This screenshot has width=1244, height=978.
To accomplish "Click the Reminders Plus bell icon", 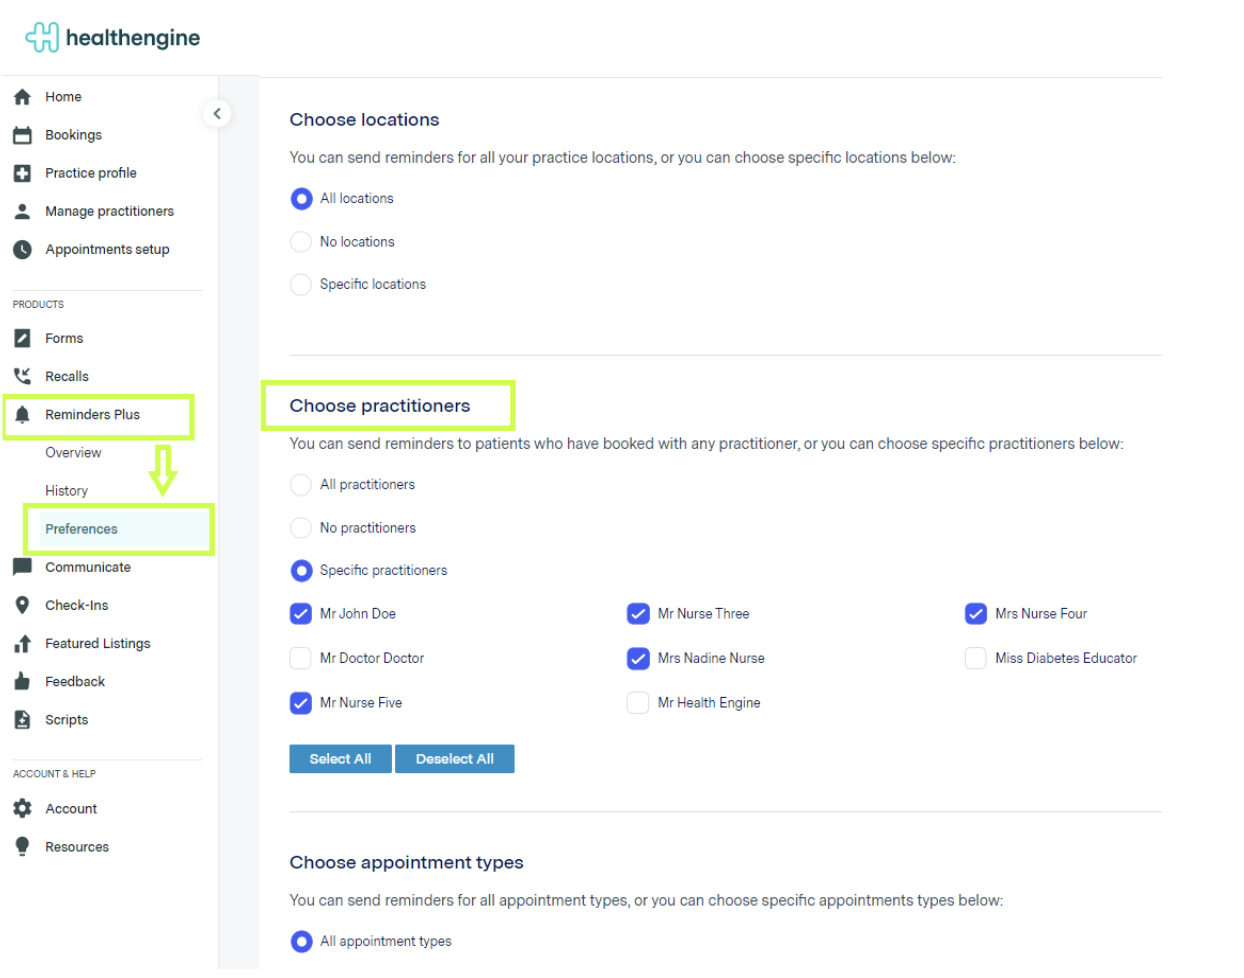I will pos(22,415).
